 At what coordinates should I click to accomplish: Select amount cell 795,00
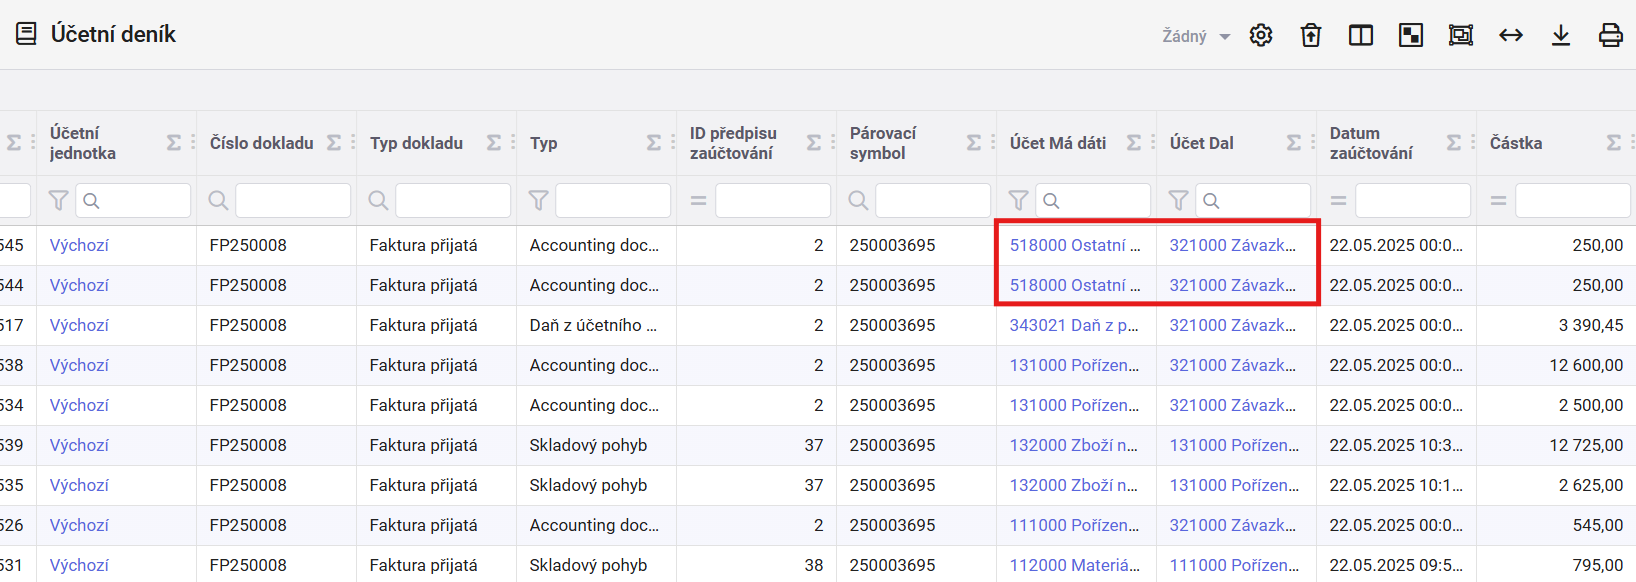coord(1556,565)
